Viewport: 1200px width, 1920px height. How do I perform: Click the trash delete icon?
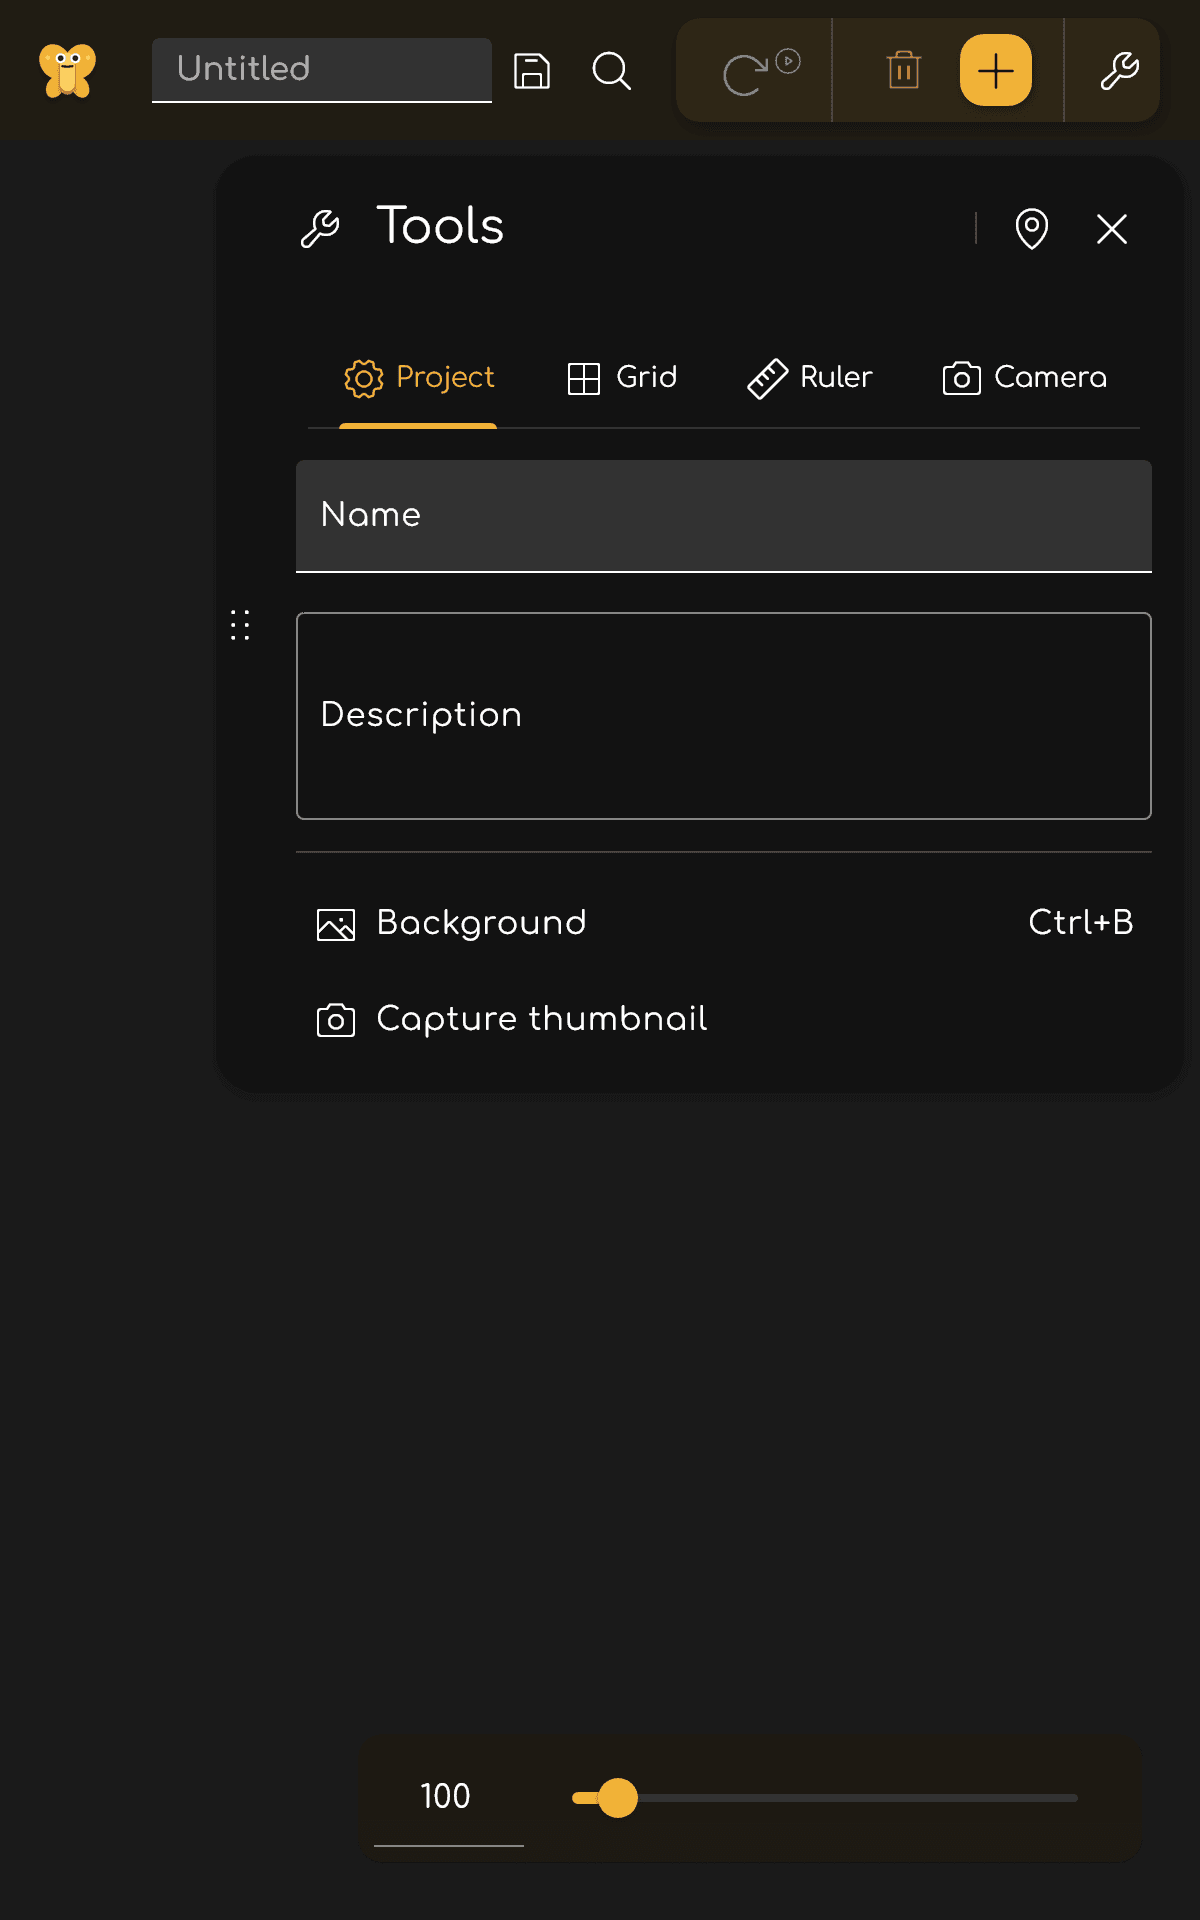[x=903, y=71]
